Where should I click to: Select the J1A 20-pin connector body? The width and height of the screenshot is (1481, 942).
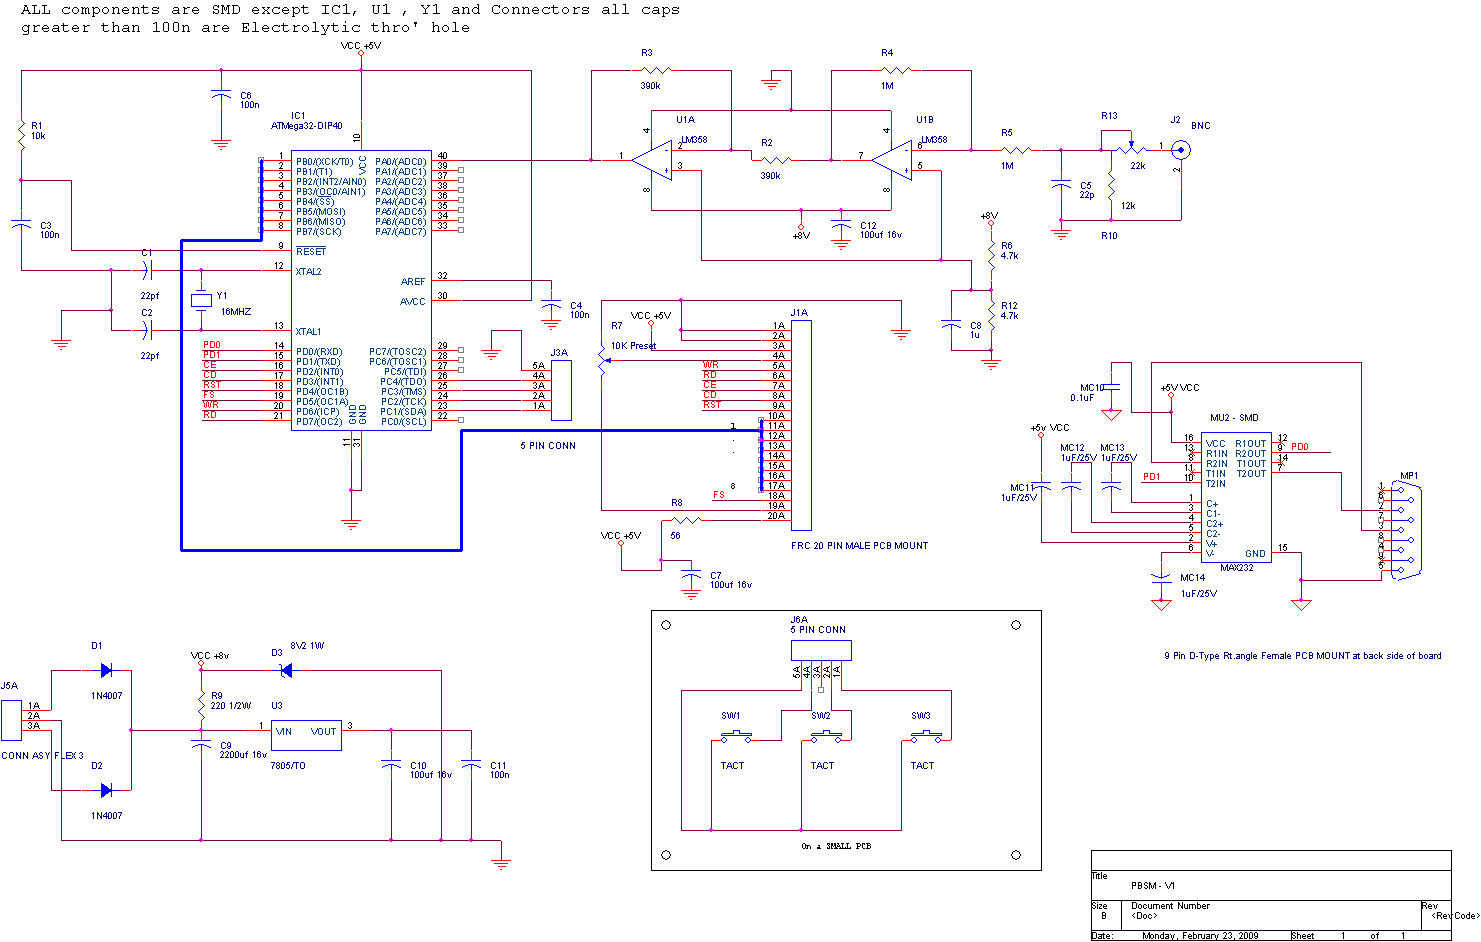[x=801, y=425]
